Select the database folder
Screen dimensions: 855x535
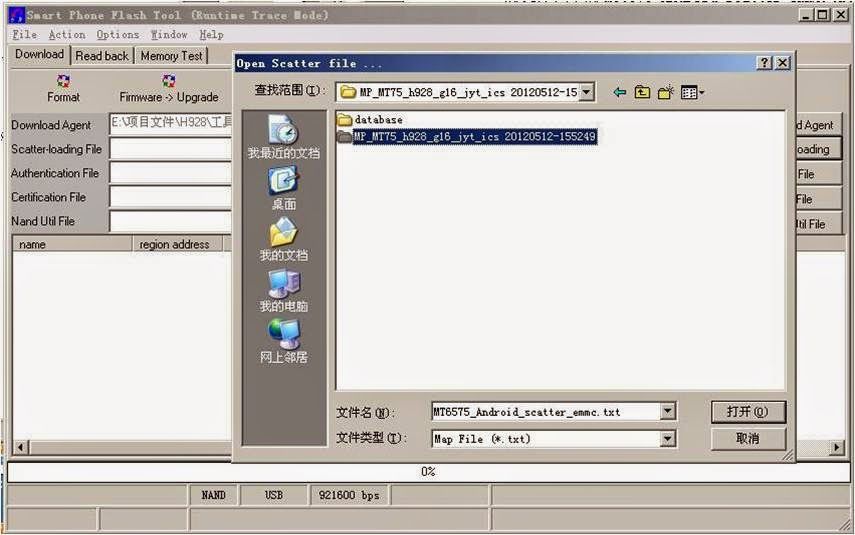point(370,119)
